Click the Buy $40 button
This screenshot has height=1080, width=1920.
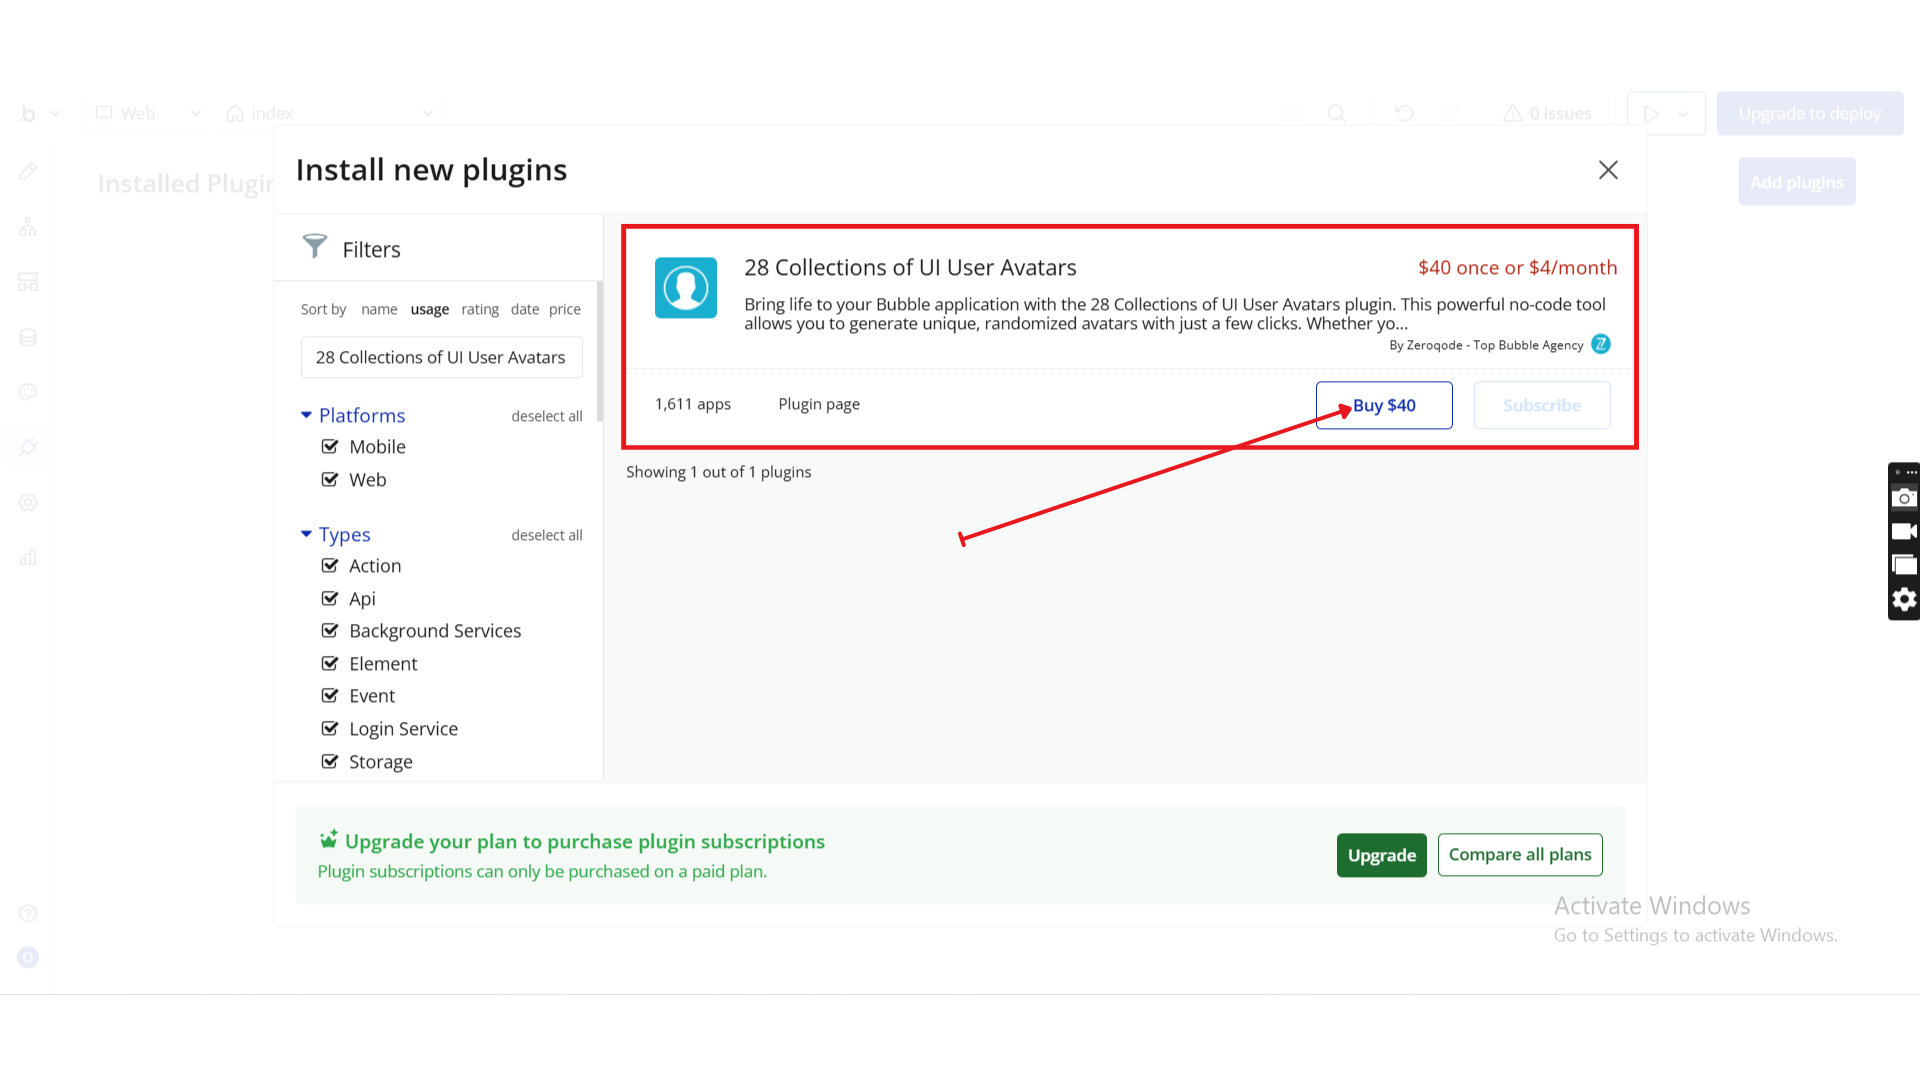[x=1384, y=405]
